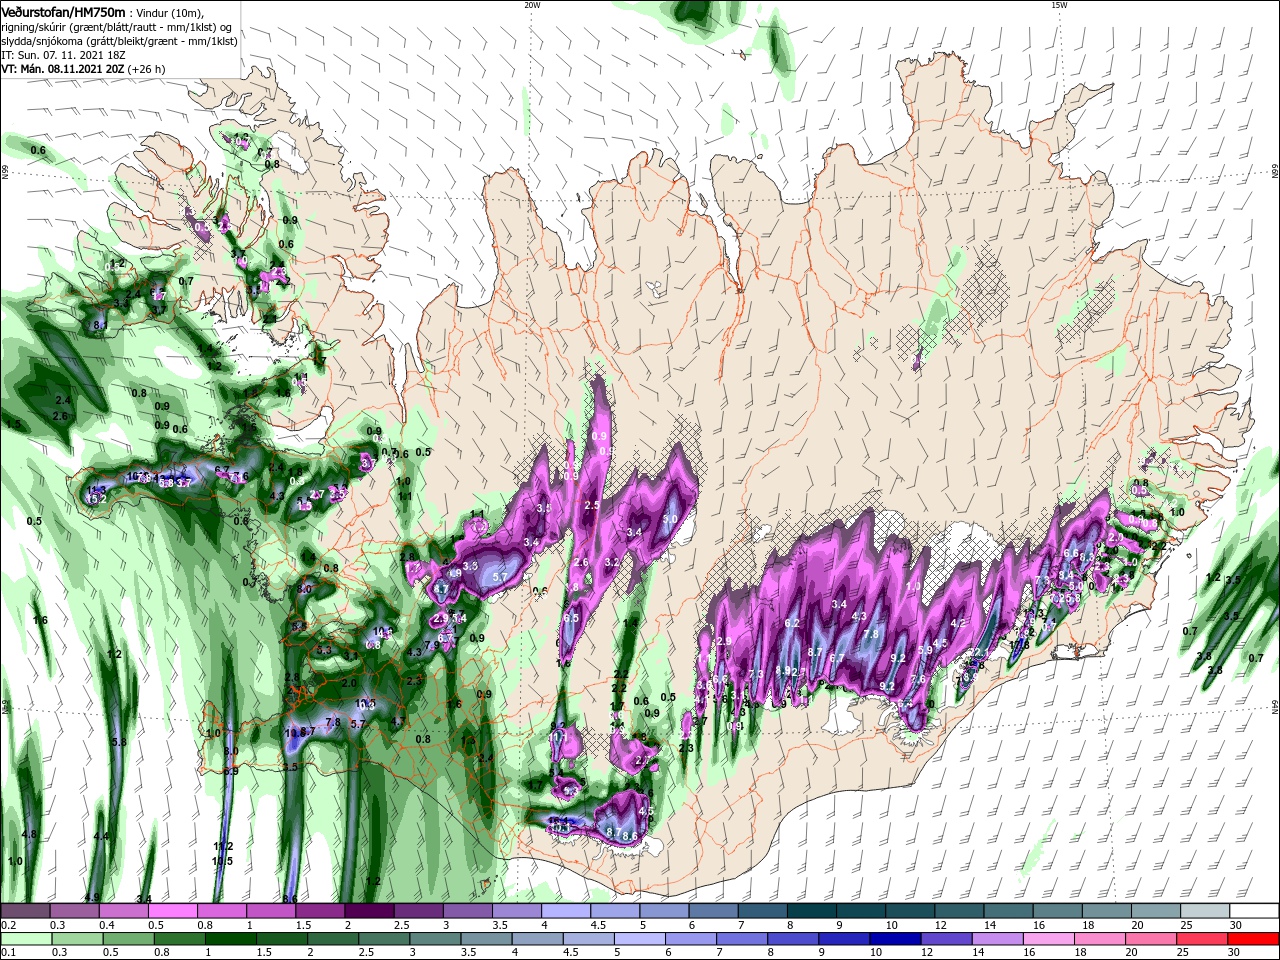This screenshot has width=1280, height=960.
Task: Click the dark teal snow swatch at 8
Action: [812, 911]
